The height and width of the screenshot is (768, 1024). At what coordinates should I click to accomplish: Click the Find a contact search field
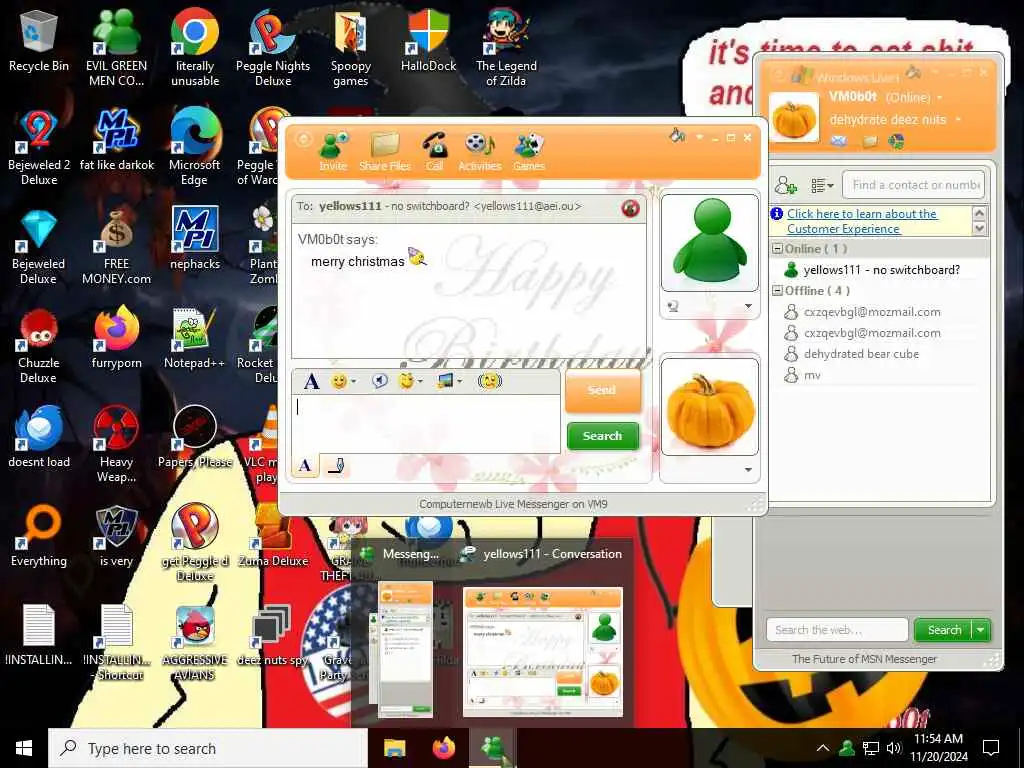(913, 185)
